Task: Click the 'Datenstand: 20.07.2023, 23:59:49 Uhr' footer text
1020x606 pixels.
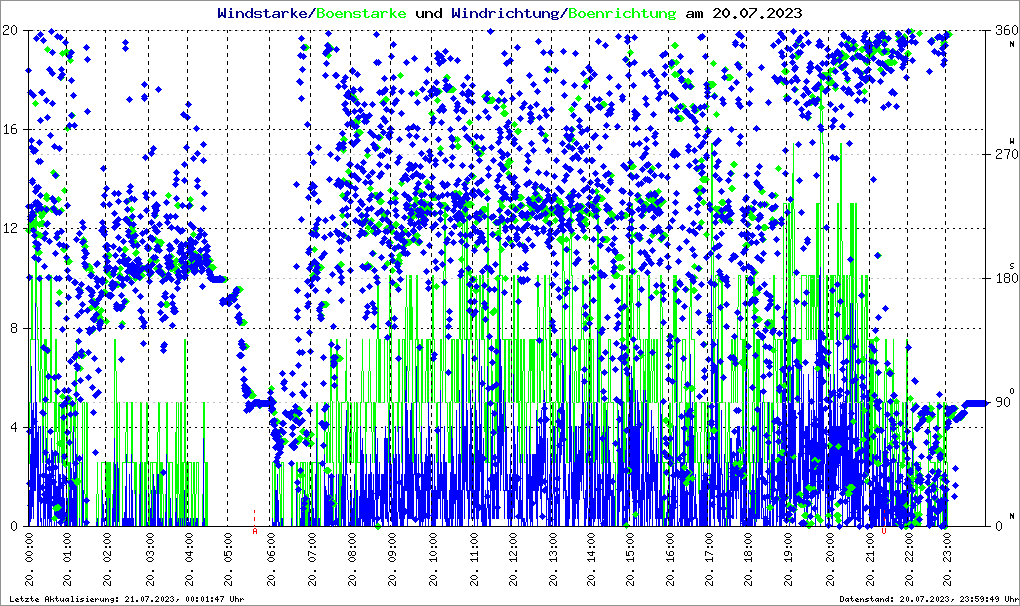Action: [929, 599]
